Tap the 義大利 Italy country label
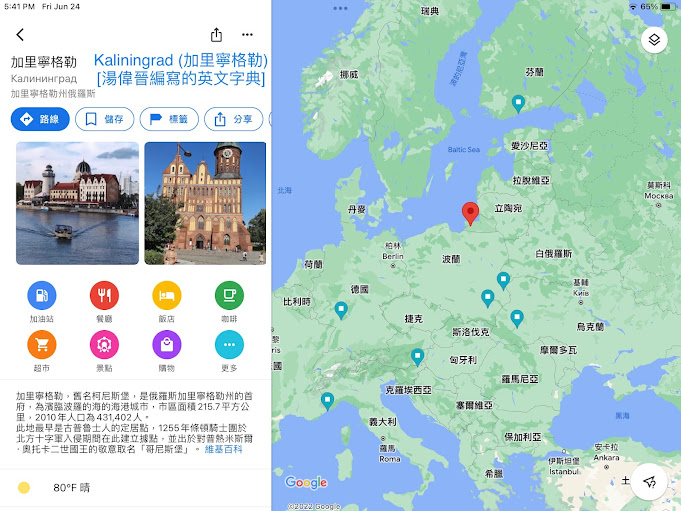 (x=383, y=422)
